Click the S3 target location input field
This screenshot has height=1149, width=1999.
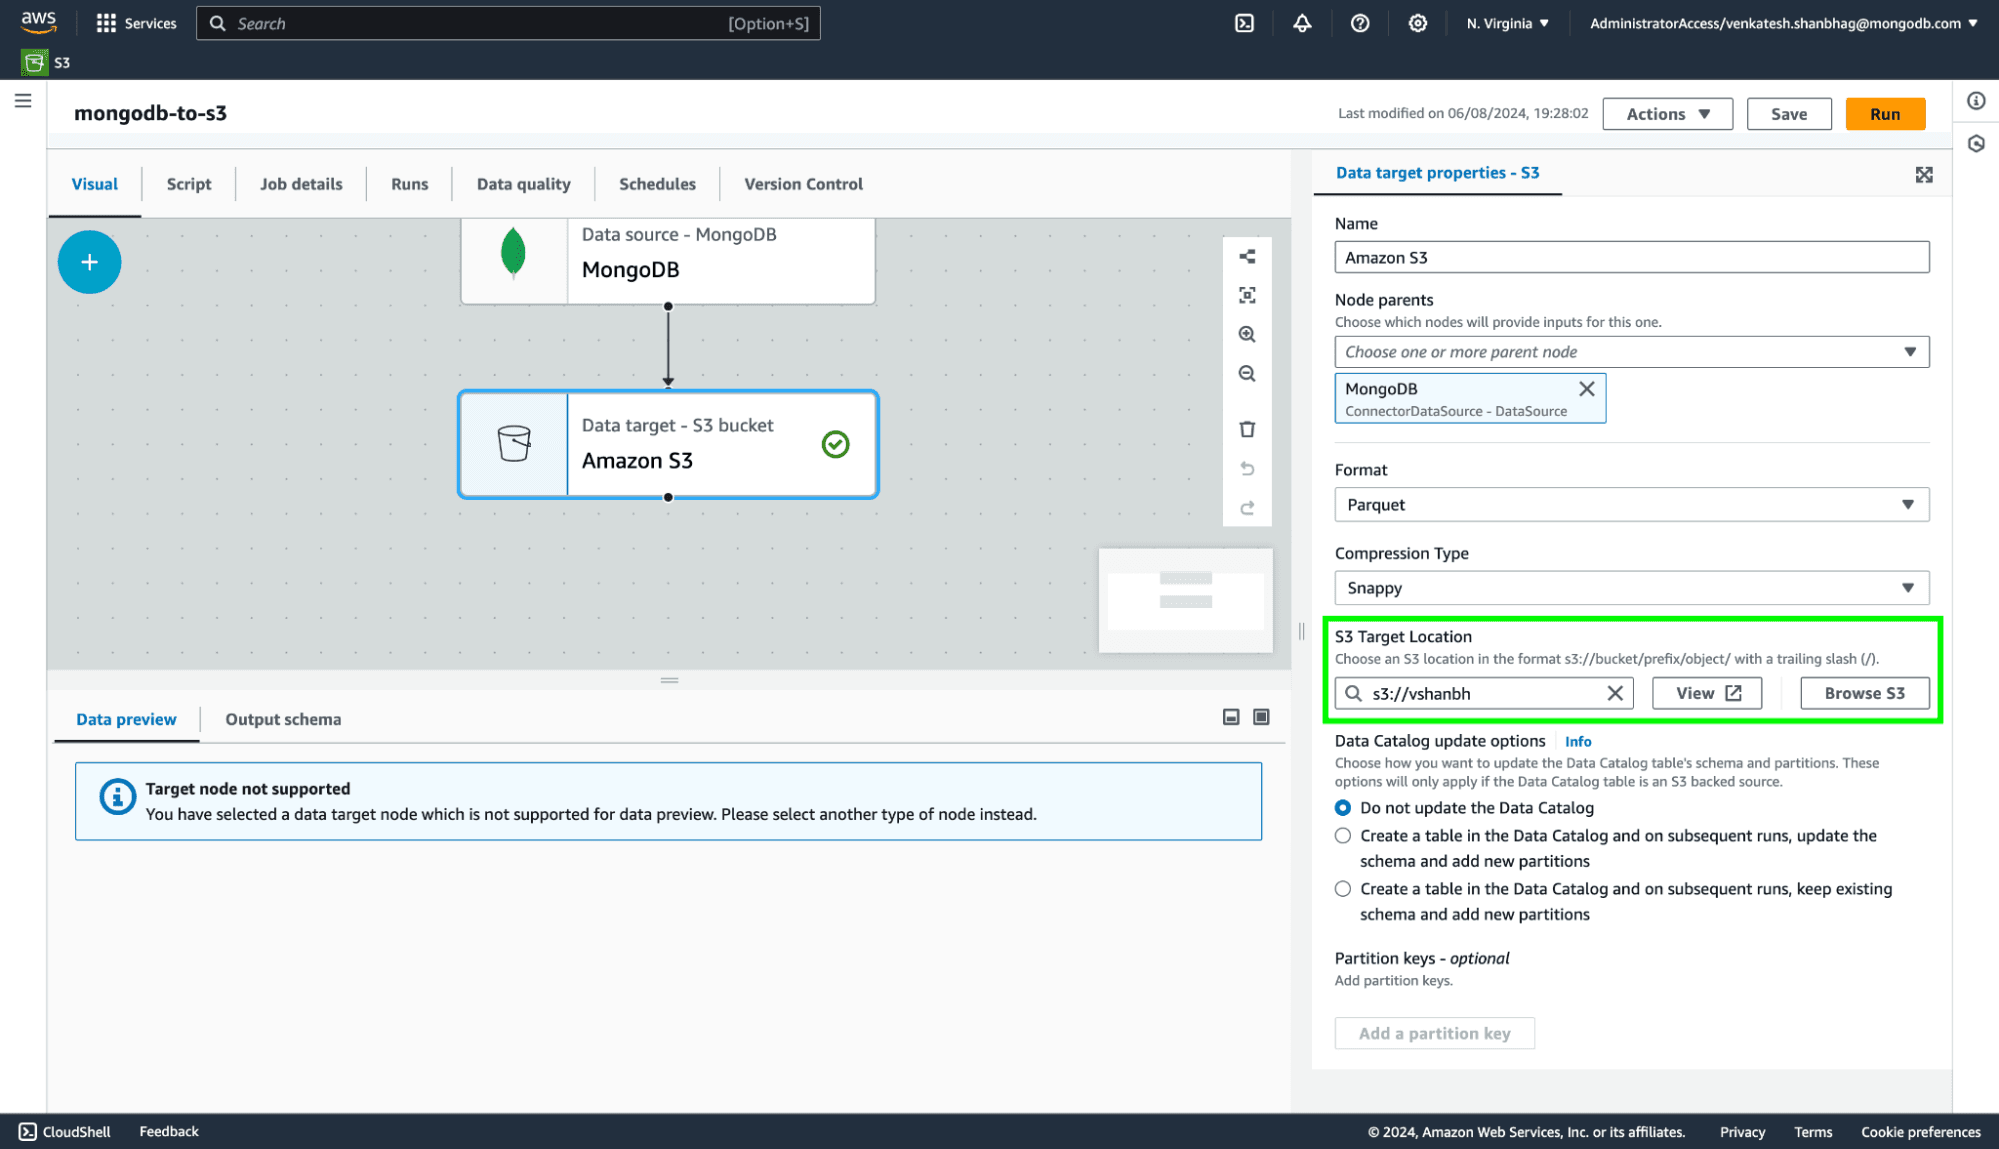pos(1482,693)
